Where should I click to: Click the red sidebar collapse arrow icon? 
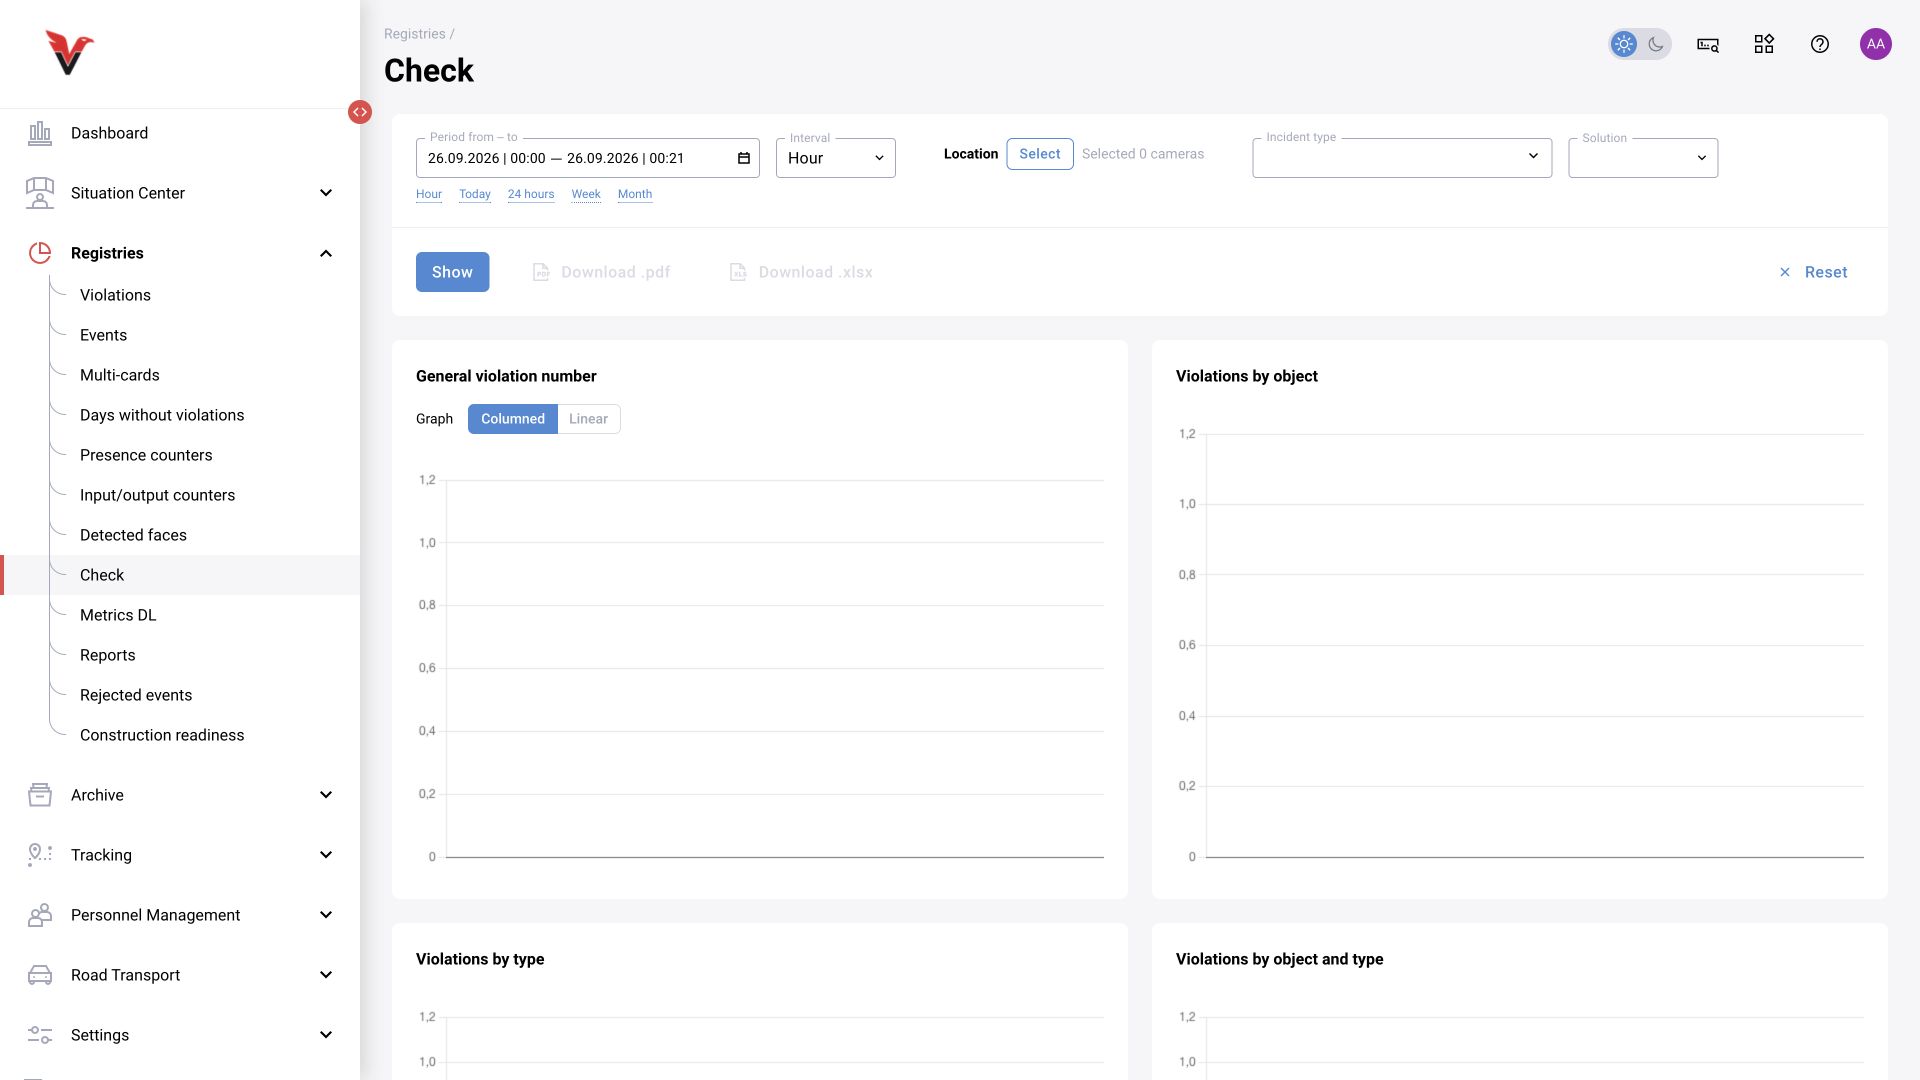pyautogui.click(x=360, y=112)
